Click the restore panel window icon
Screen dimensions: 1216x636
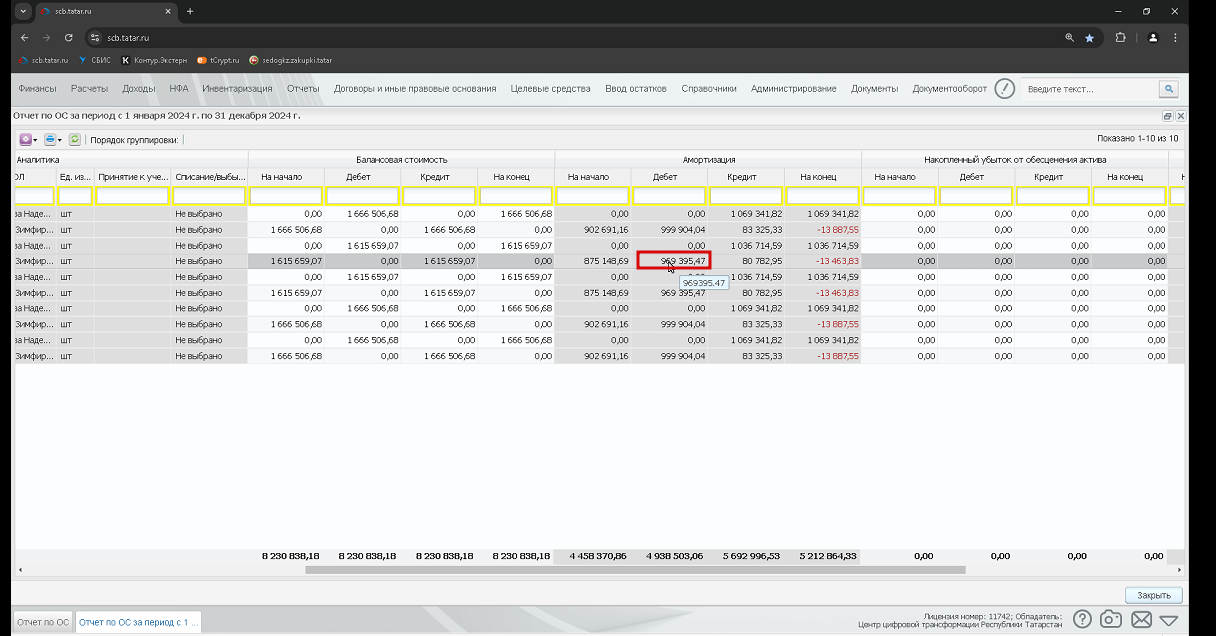pos(1169,116)
